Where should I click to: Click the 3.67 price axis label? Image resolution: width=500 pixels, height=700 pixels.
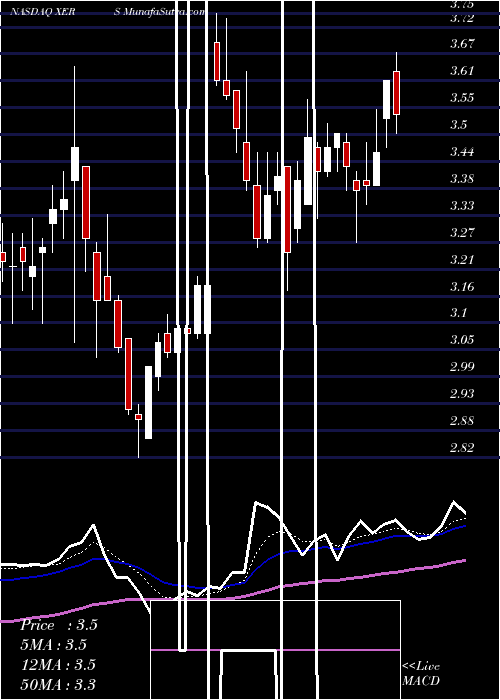(462, 44)
